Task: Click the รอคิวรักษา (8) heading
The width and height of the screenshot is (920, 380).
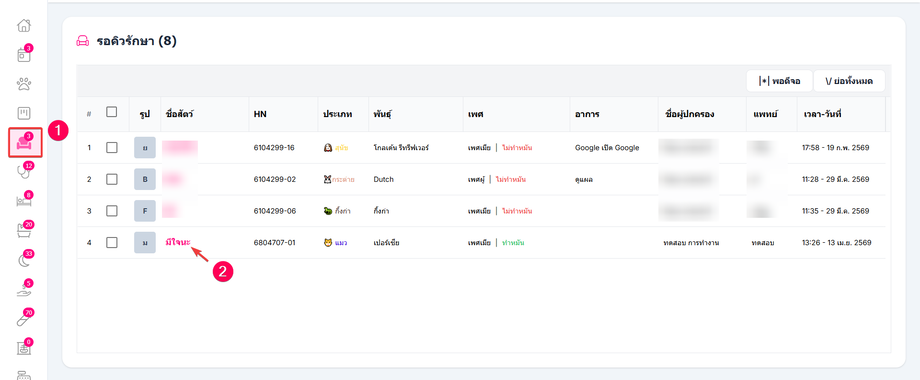Action: tap(137, 42)
